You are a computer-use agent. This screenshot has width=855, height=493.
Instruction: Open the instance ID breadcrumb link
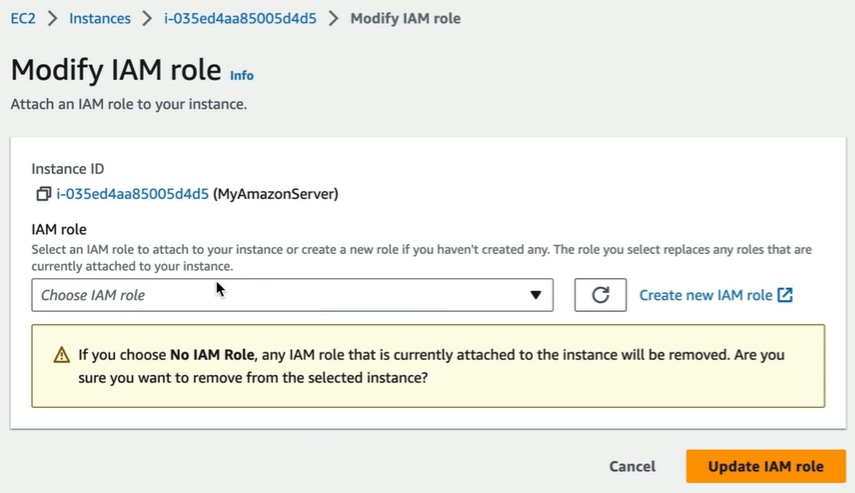pyautogui.click(x=240, y=19)
